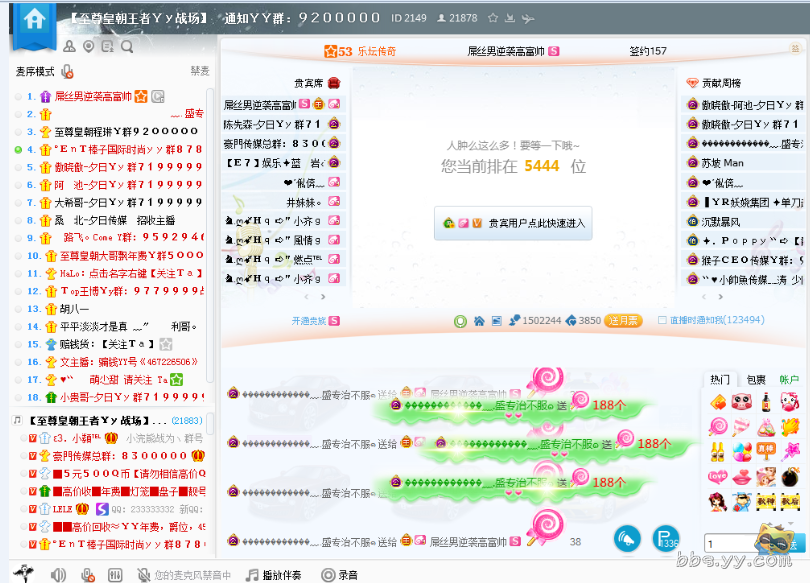
Task: Select the soy sauce bottle gift
Action: [x=766, y=401]
